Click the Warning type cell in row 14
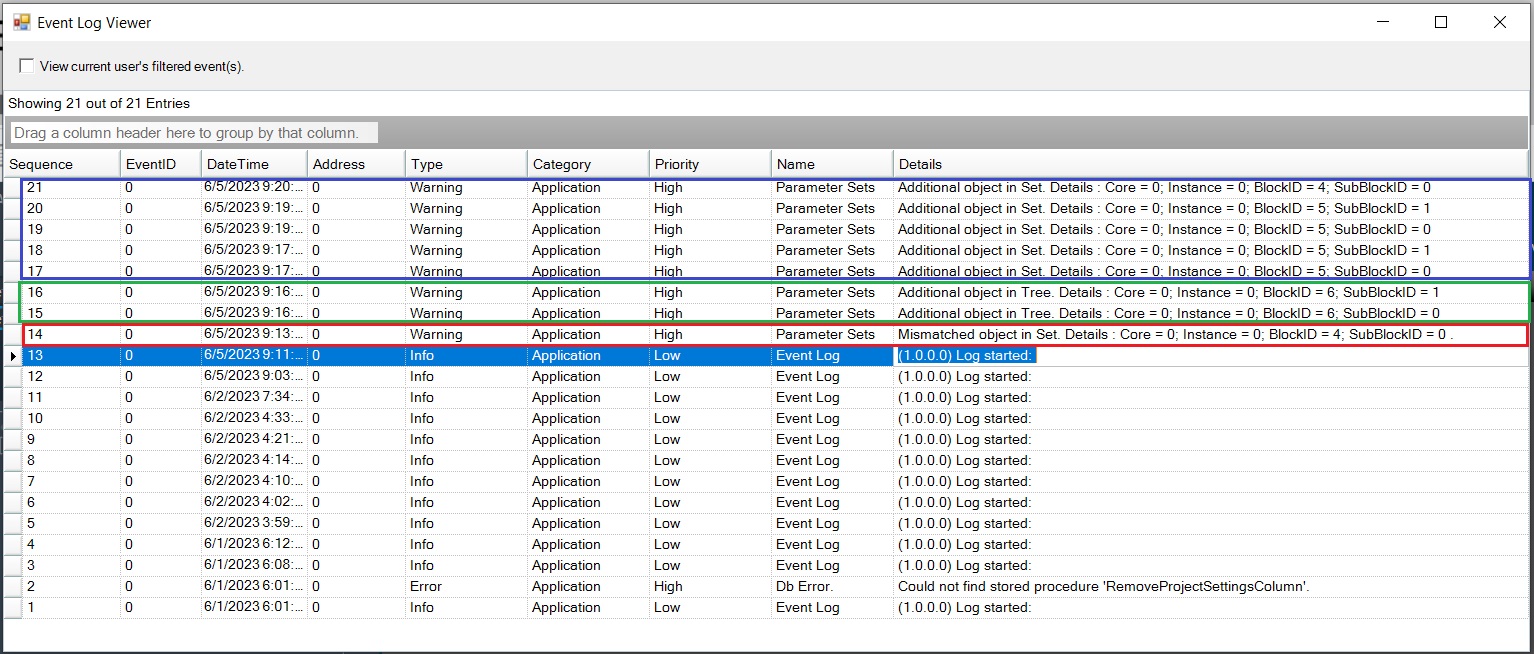1534x654 pixels. (x=466, y=334)
